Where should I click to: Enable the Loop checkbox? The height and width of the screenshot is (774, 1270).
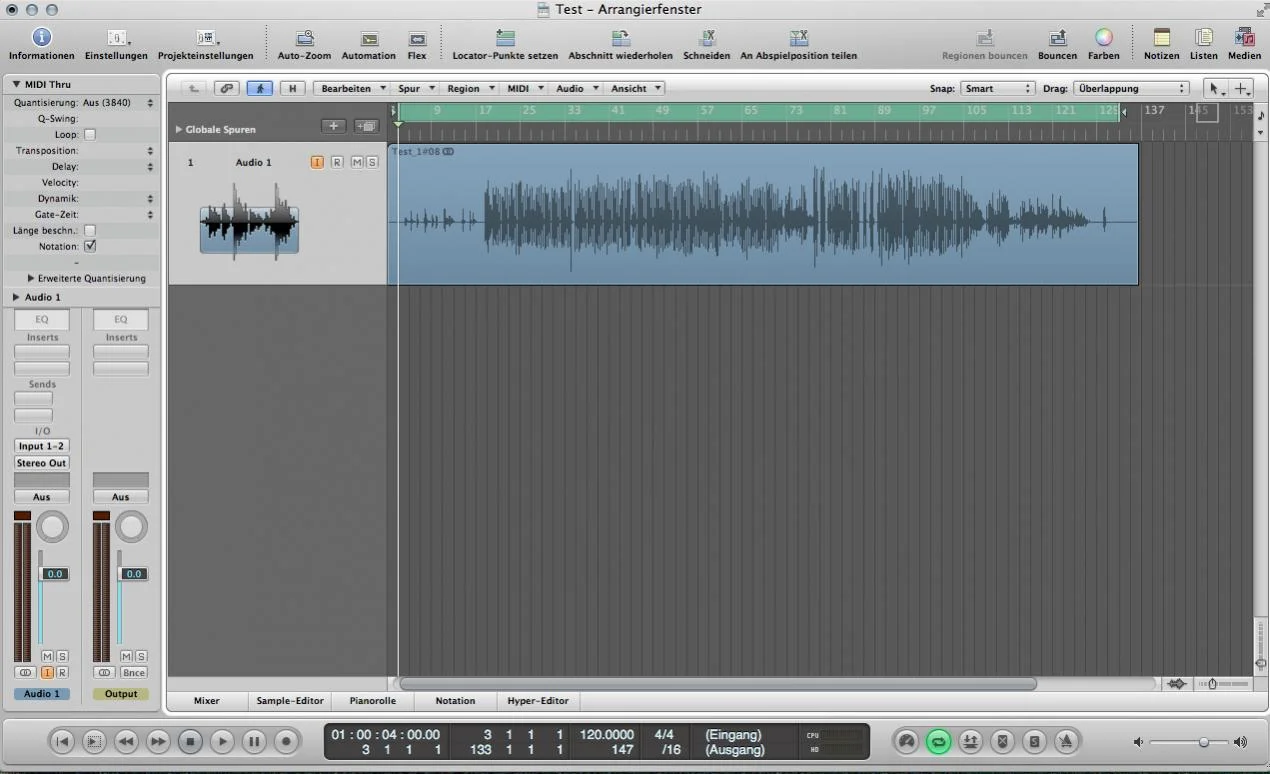coord(90,135)
